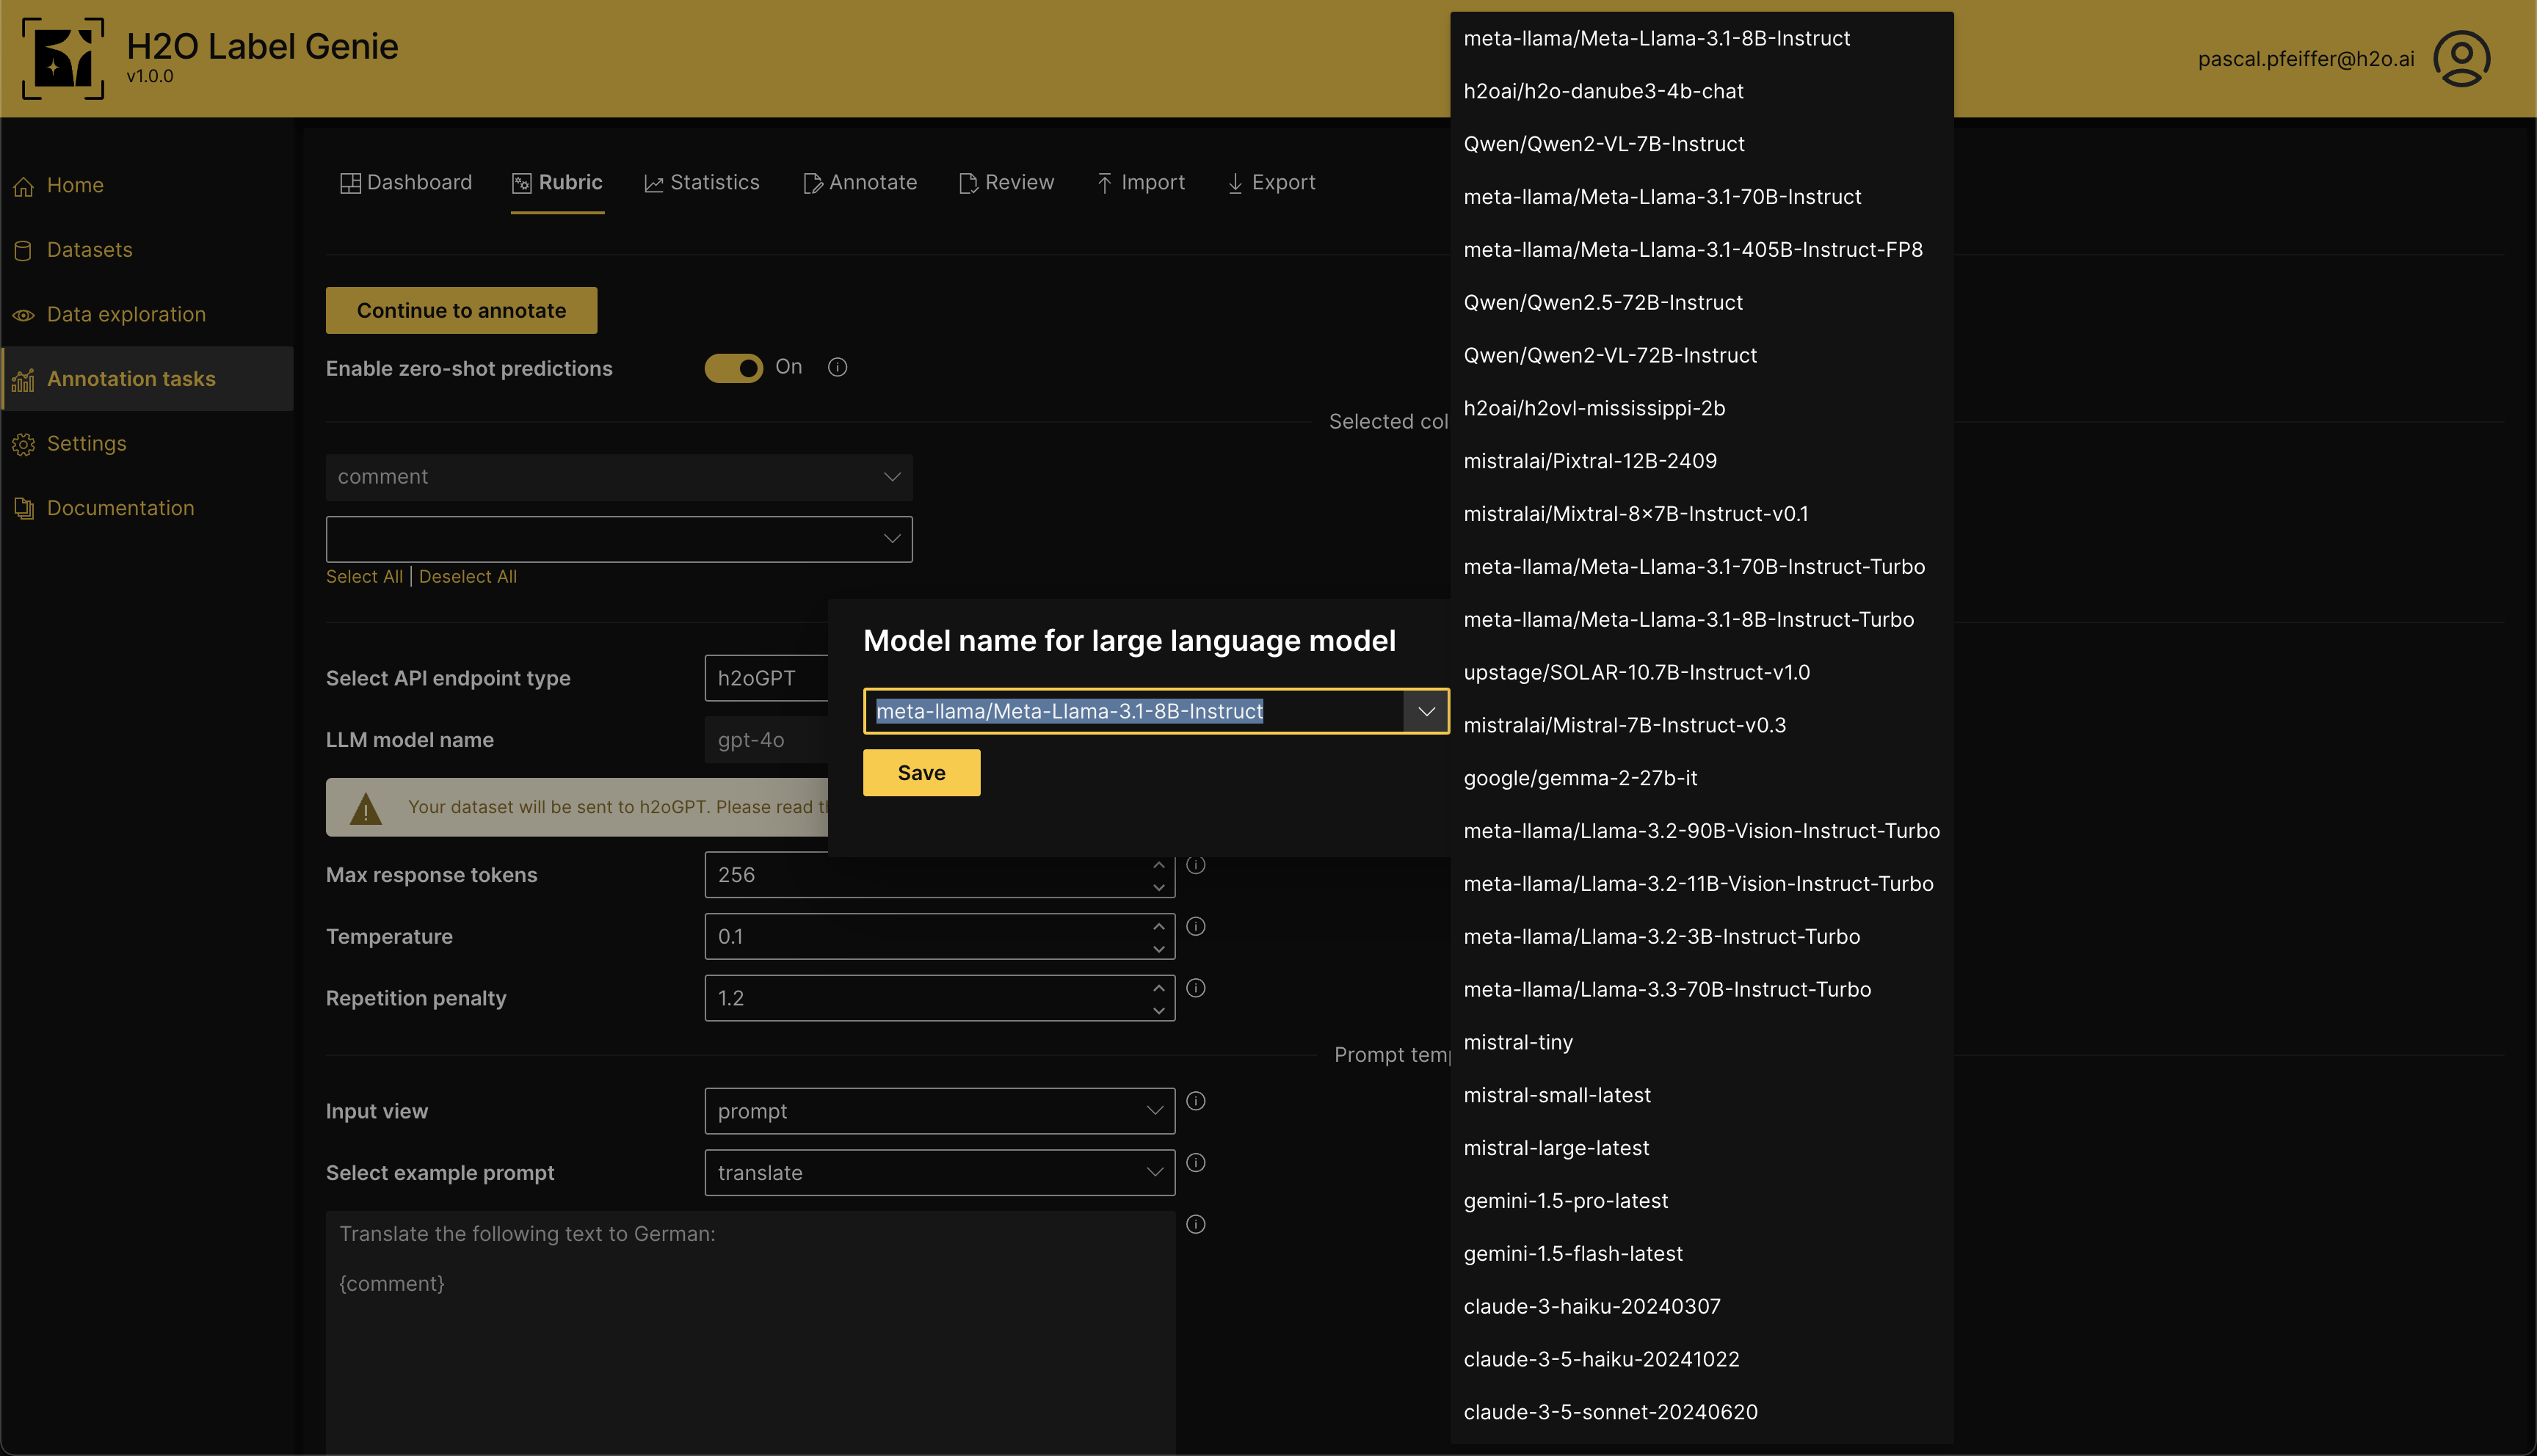Screen dimensions: 2537x1456
Task: Decrease Repetition penalty with the down stepper
Action: 1158,1010
